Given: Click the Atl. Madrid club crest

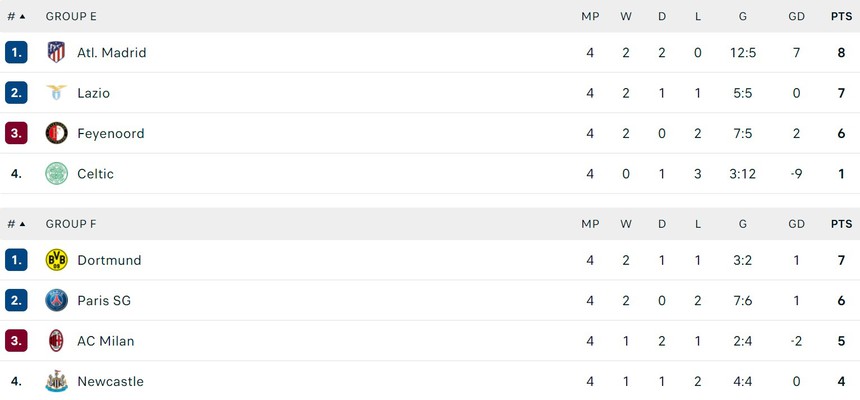Looking at the screenshot, I should (x=56, y=52).
